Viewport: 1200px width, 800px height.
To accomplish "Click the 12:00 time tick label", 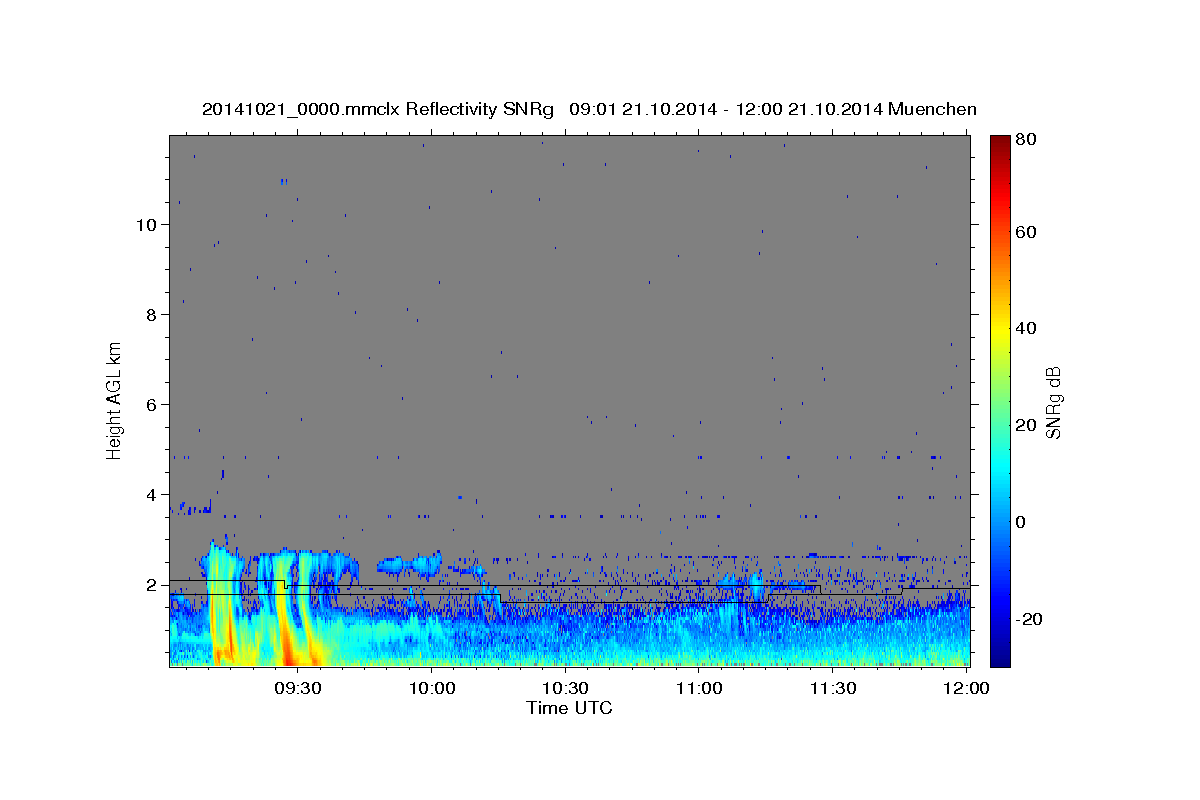I will (966, 689).
